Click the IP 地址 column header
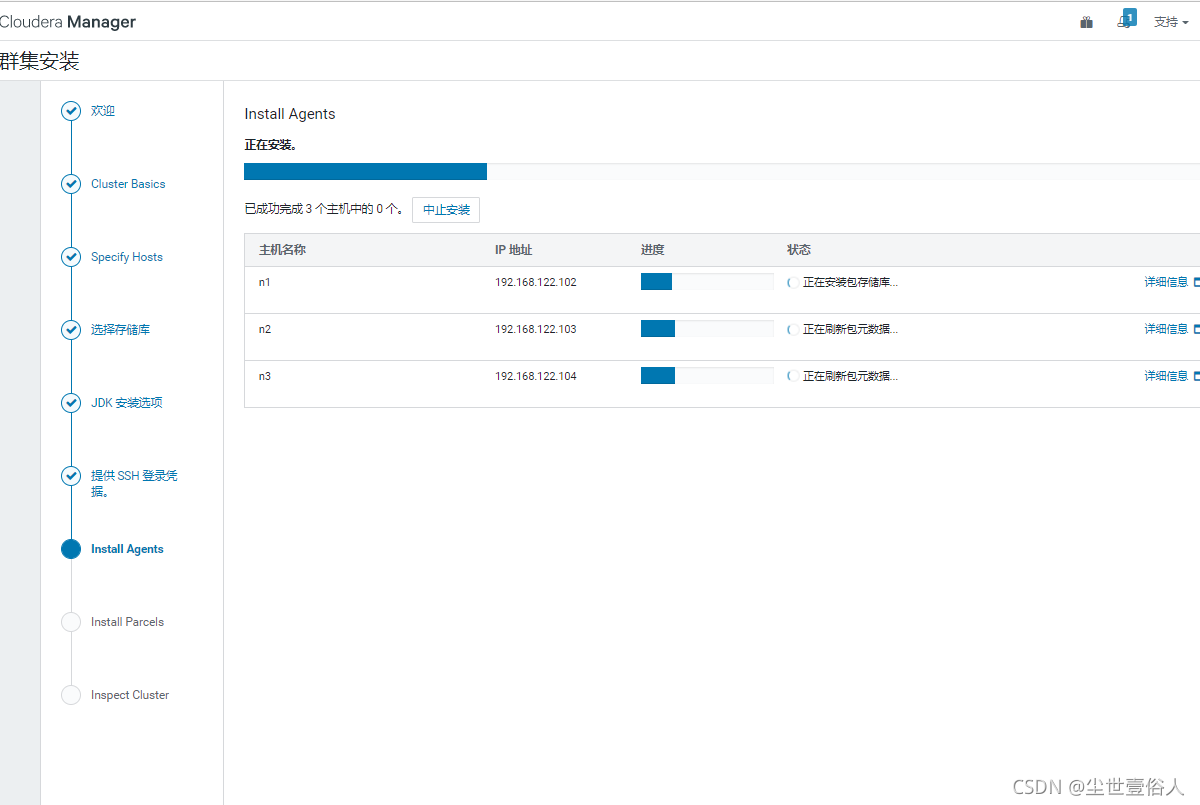Viewport: 1200px width, 805px height. pyautogui.click(x=513, y=250)
